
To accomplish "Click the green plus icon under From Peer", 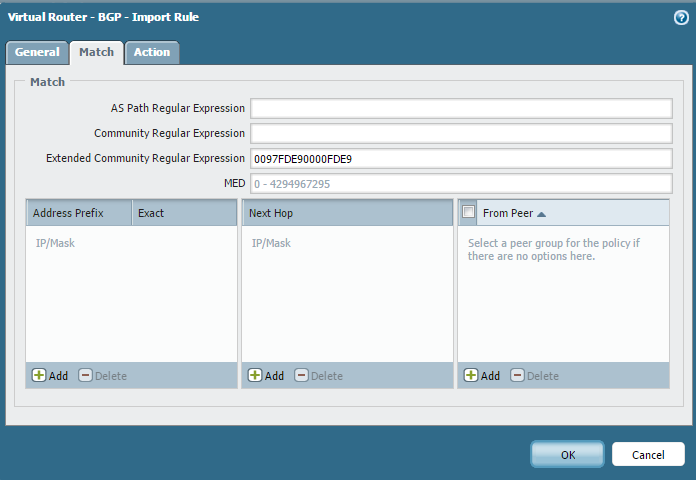I will pyautogui.click(x=471, y=375).
